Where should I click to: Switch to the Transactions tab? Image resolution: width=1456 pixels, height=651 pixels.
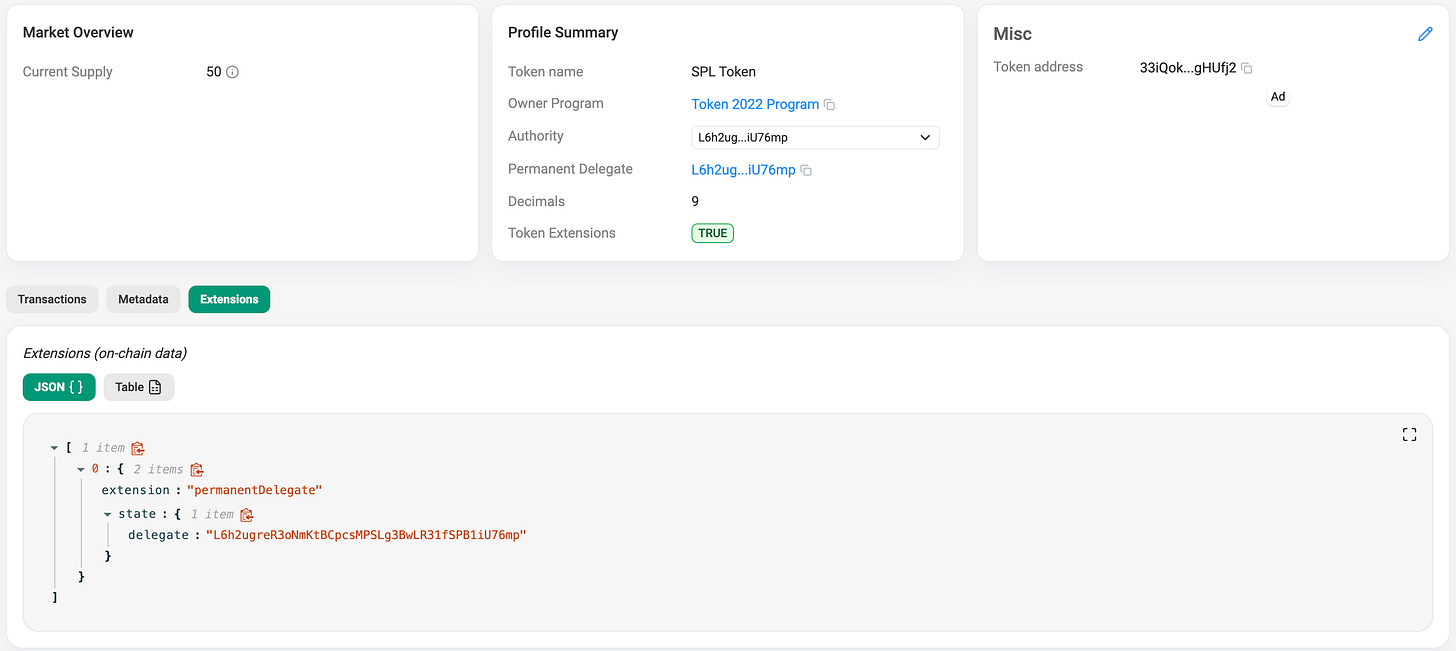point(51,299)
